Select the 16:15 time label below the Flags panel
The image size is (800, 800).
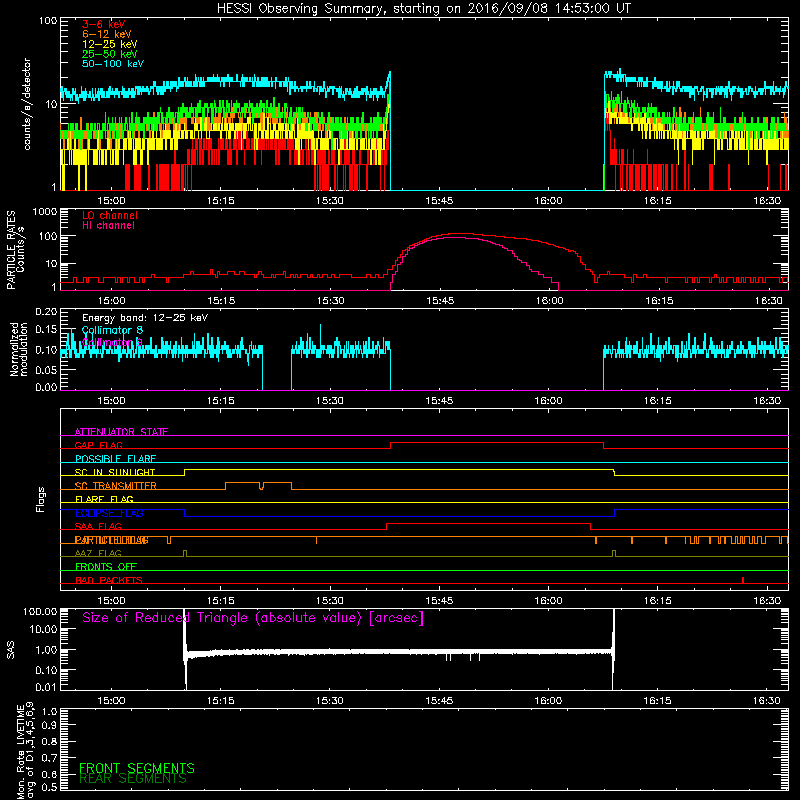coord(658,601)
